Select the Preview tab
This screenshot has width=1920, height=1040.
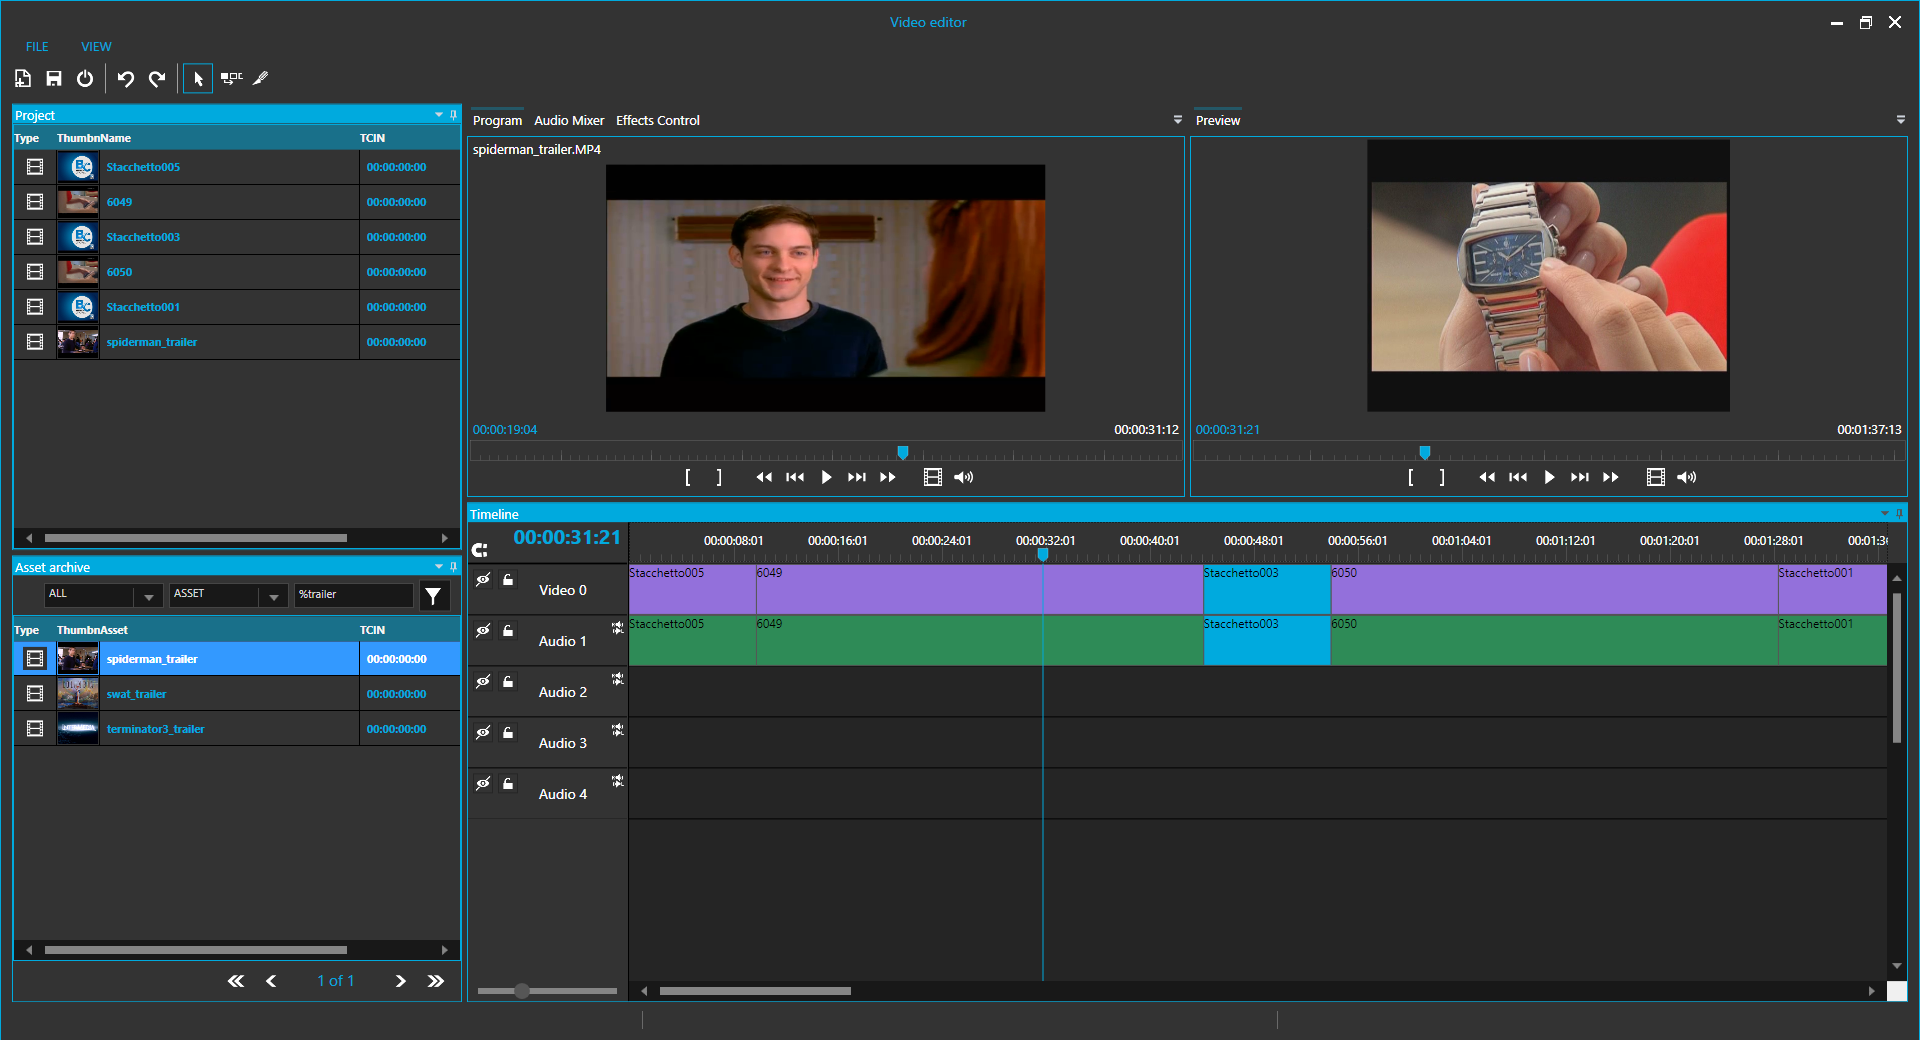click(x=1218, y=120)
